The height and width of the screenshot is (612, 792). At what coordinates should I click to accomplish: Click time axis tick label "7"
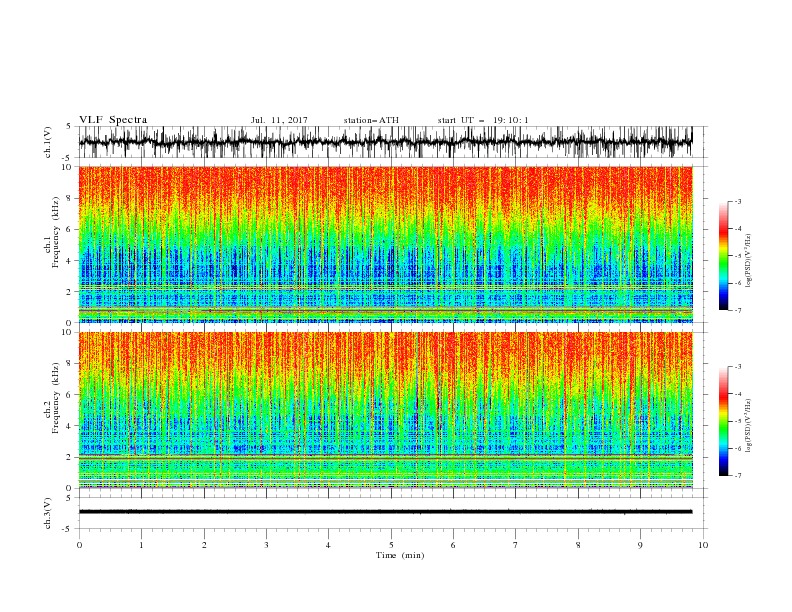[x=515, y=545]
